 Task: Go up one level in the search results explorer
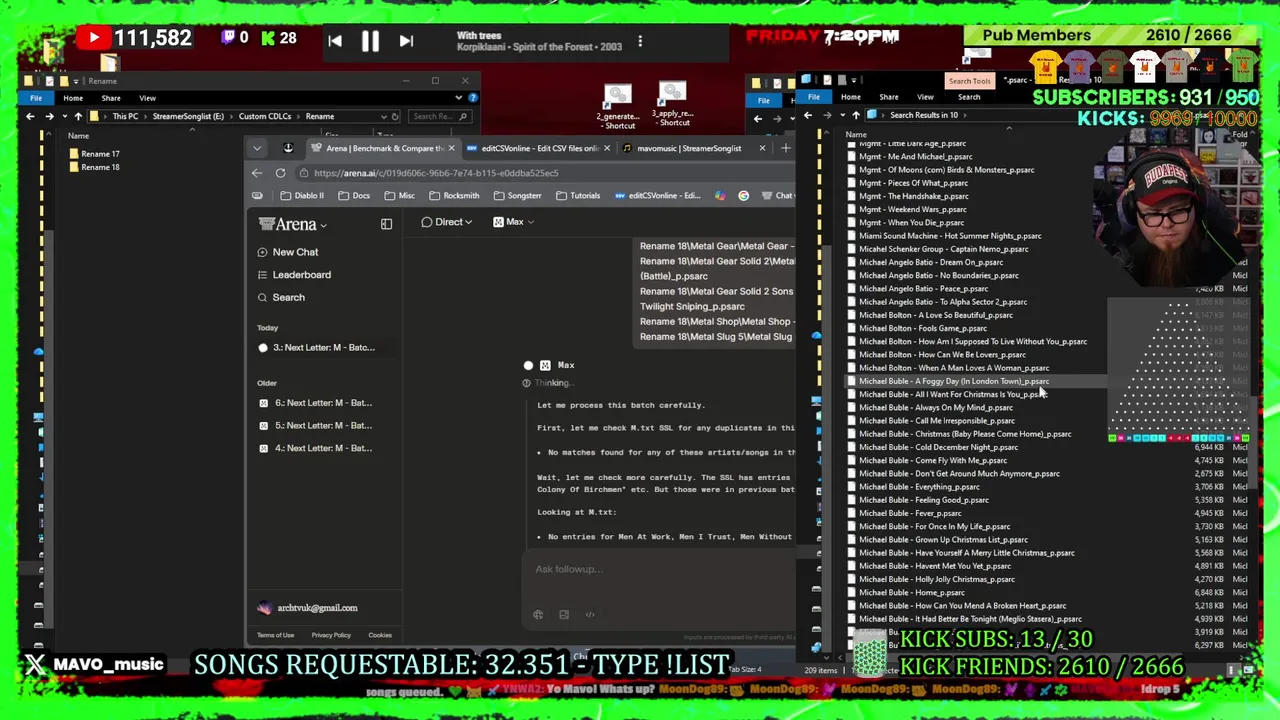[x=856, y=115]
